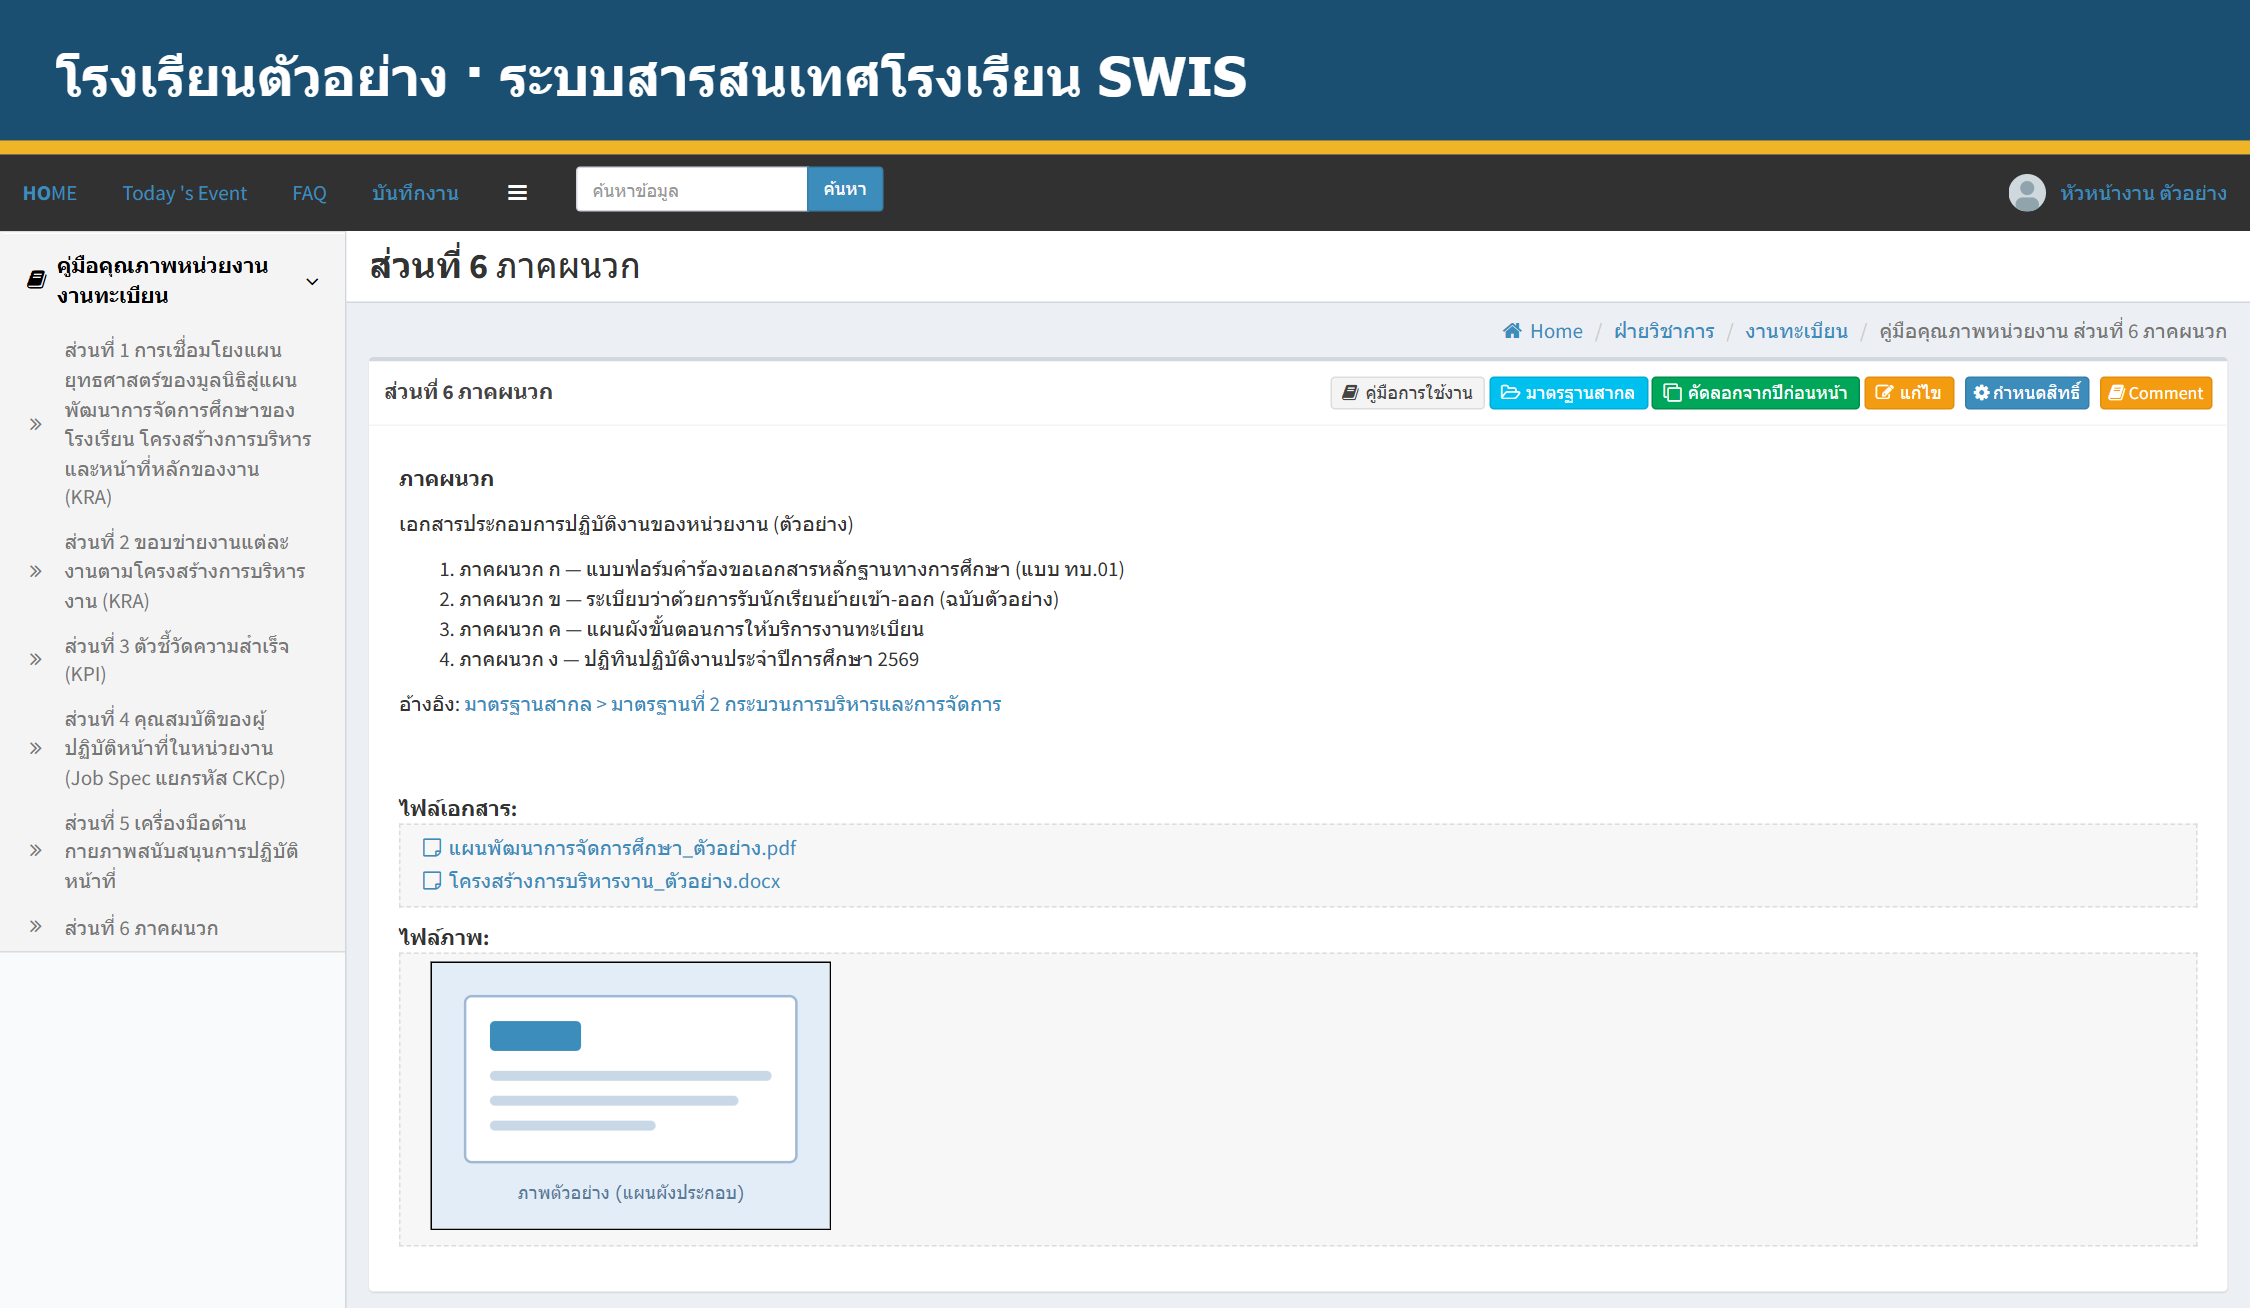Open โครงสร้างการบริหารงาน_ตัวอย่าง.docx file link

[x=614, y=881]
